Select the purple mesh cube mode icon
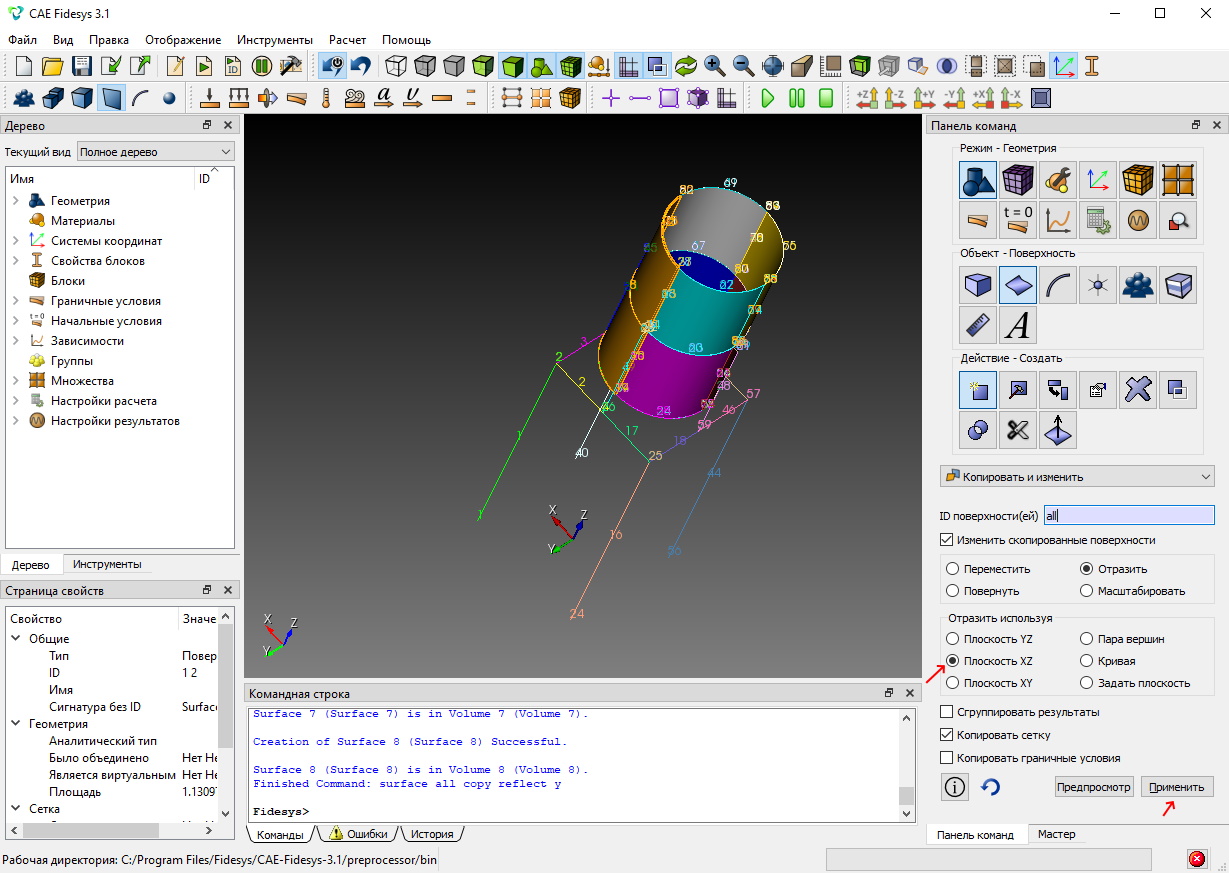 click(1017, 181)
